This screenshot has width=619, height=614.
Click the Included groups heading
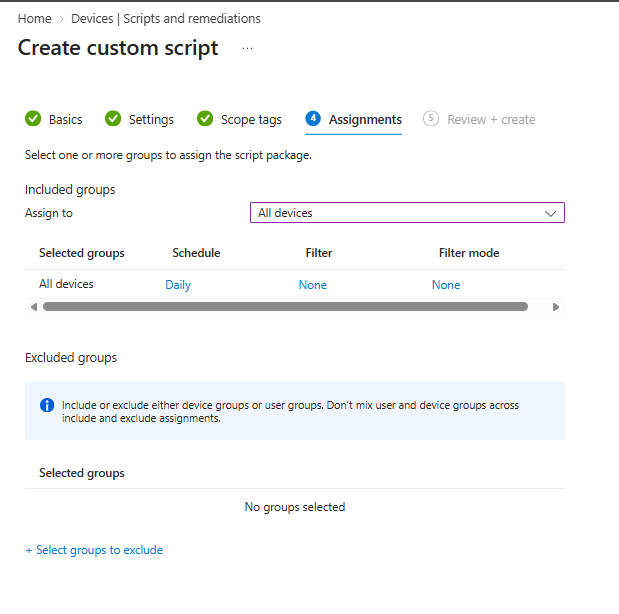tap(70, 190)
